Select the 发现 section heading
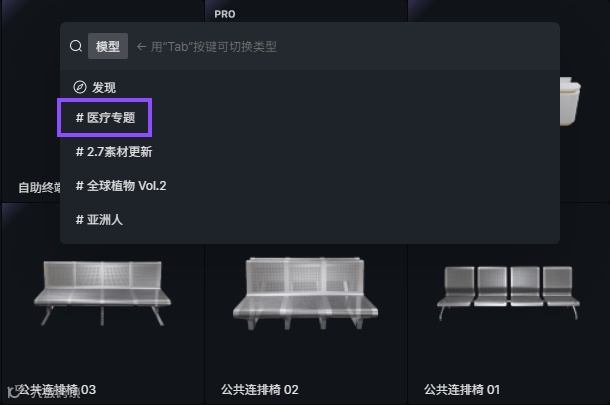 click(x=103, y=88)
